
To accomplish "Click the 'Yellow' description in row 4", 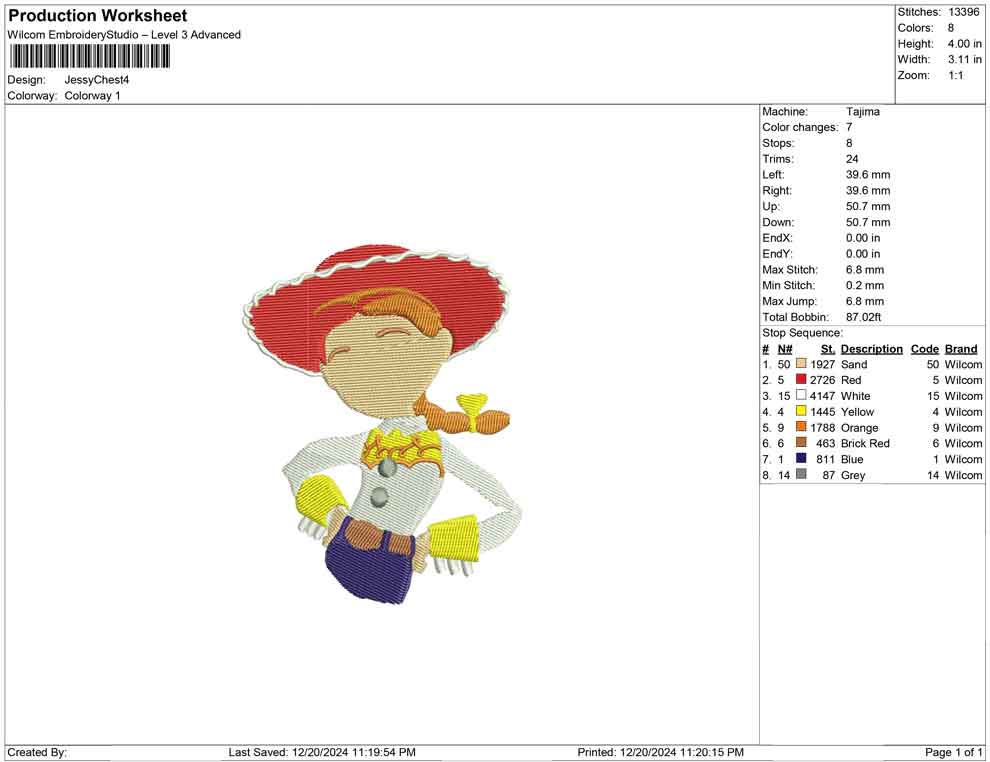I will [x=857, y=412].
